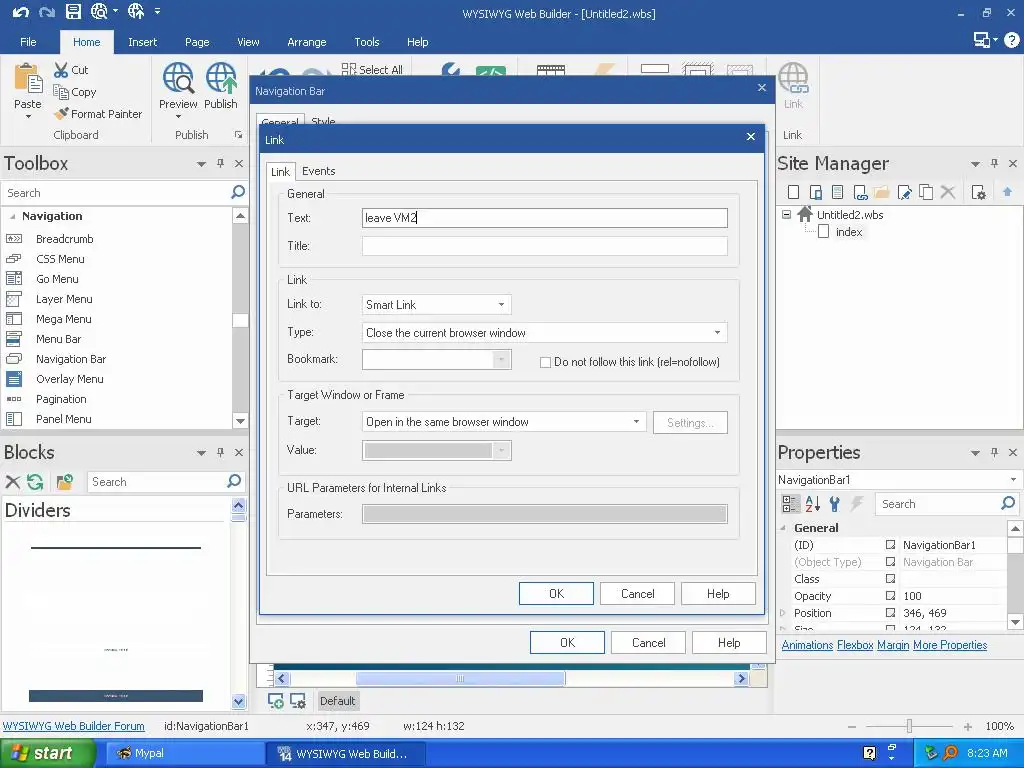
Task: Open the Animations link in Properties
Action: click(x=807, y=645)
